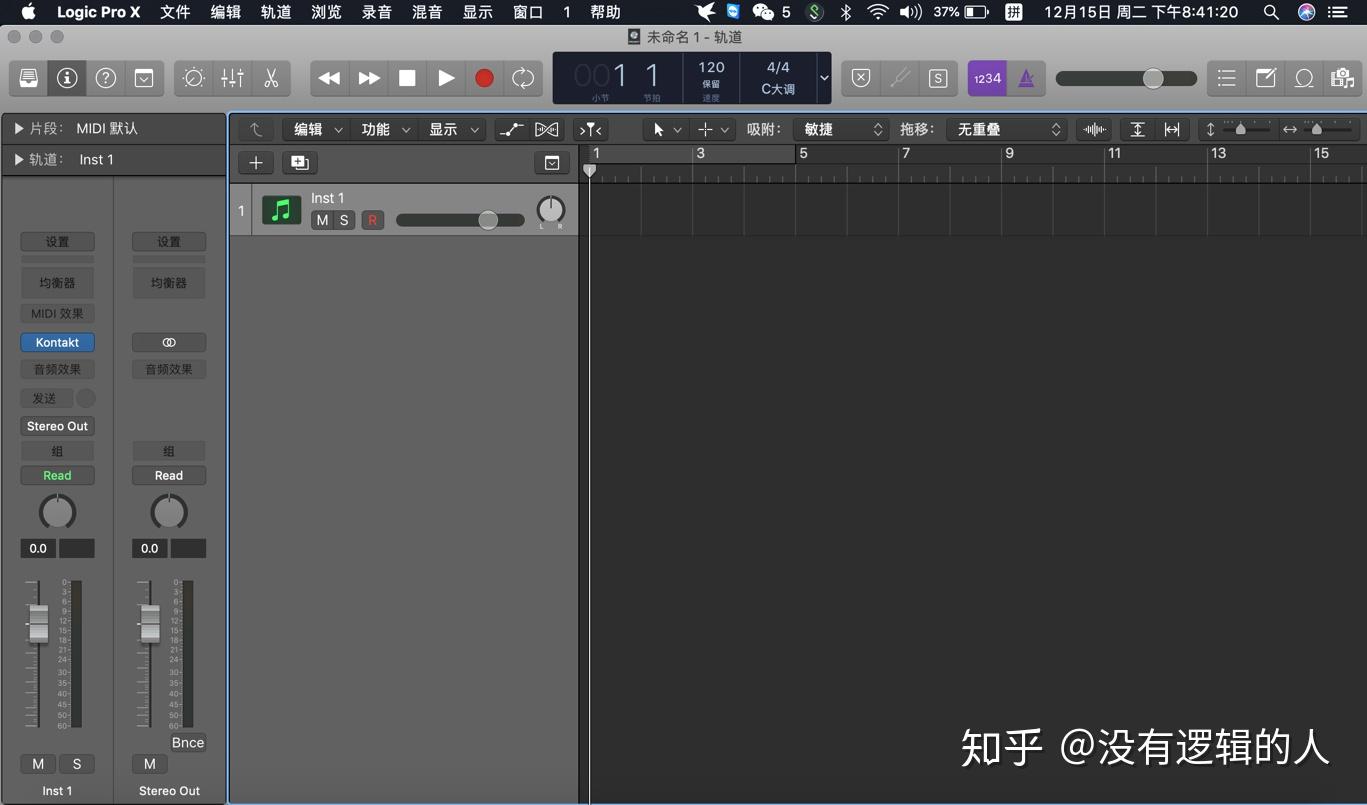Stop playback
Viewport: 1367px width, 805px height.
(x=407, y=78)
